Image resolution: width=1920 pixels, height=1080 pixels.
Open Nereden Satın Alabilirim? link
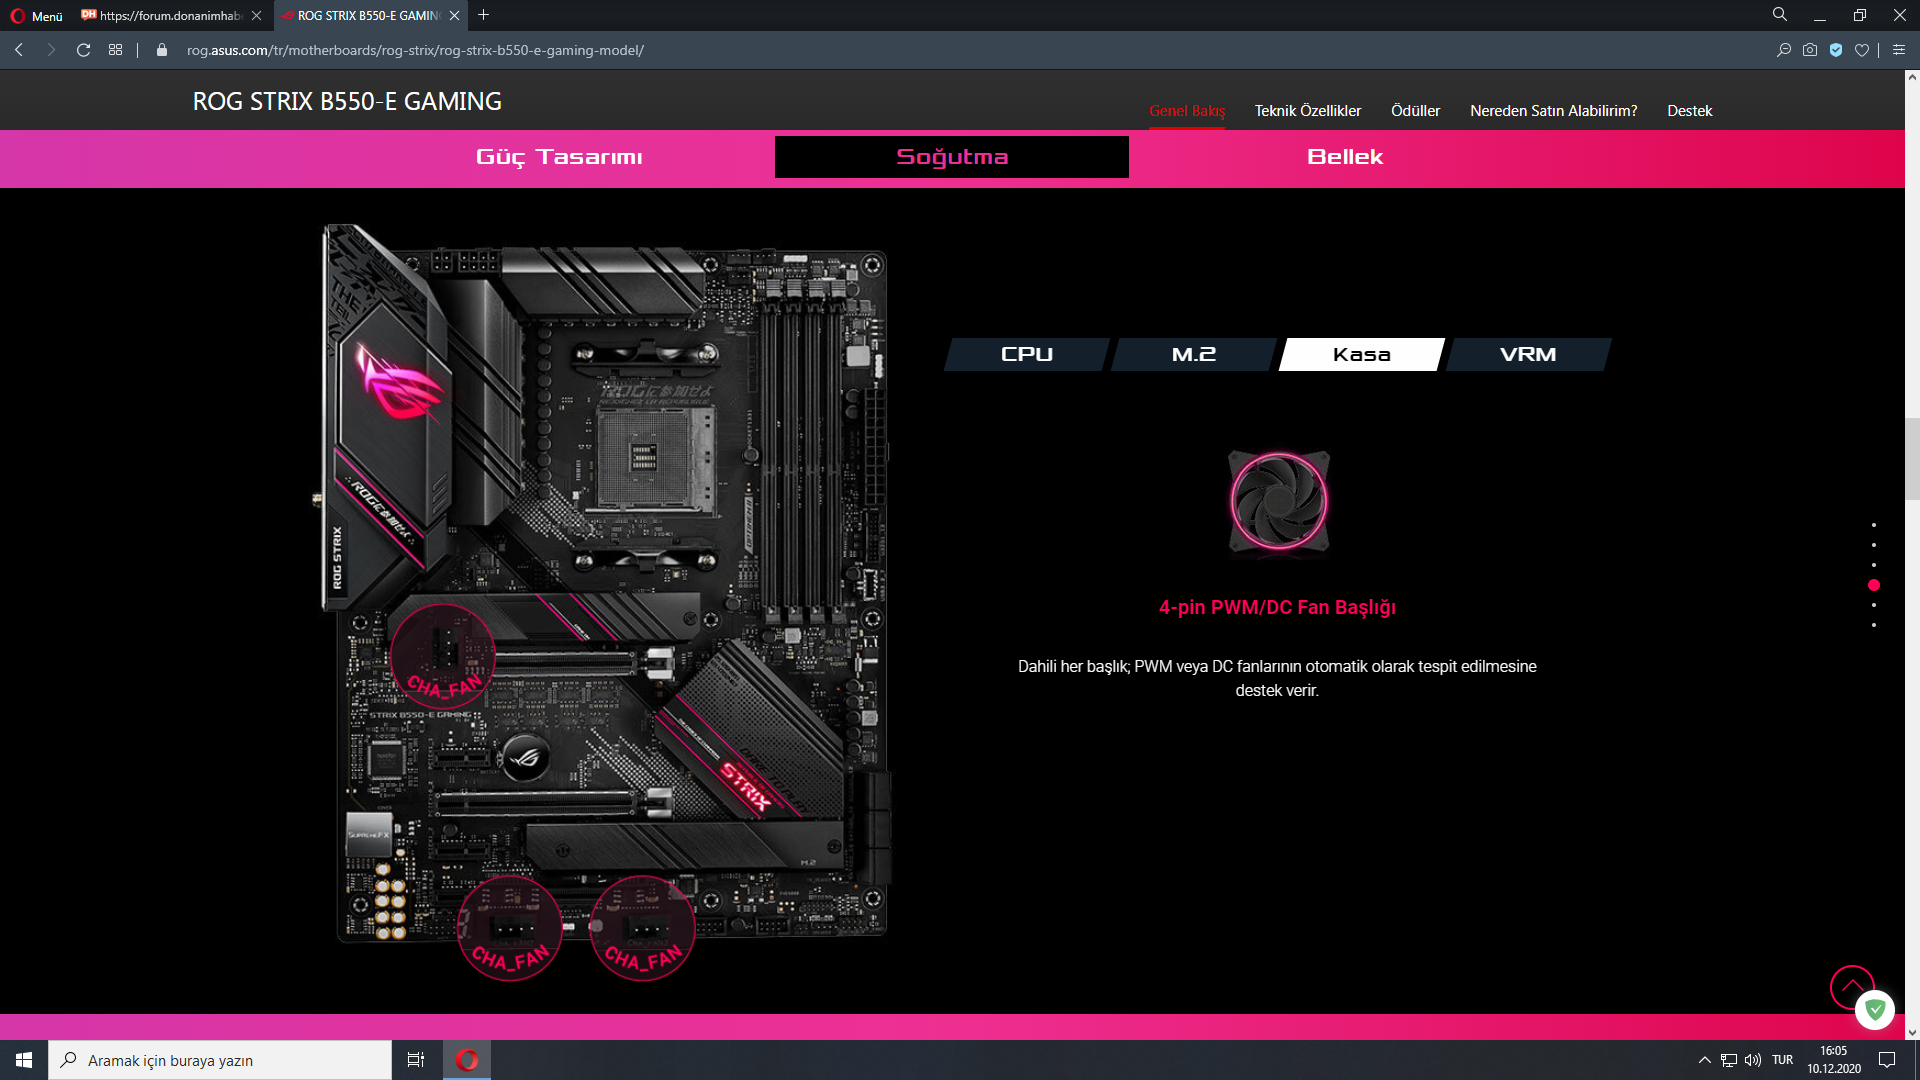pyautogui.click(x=1553, y=111)
